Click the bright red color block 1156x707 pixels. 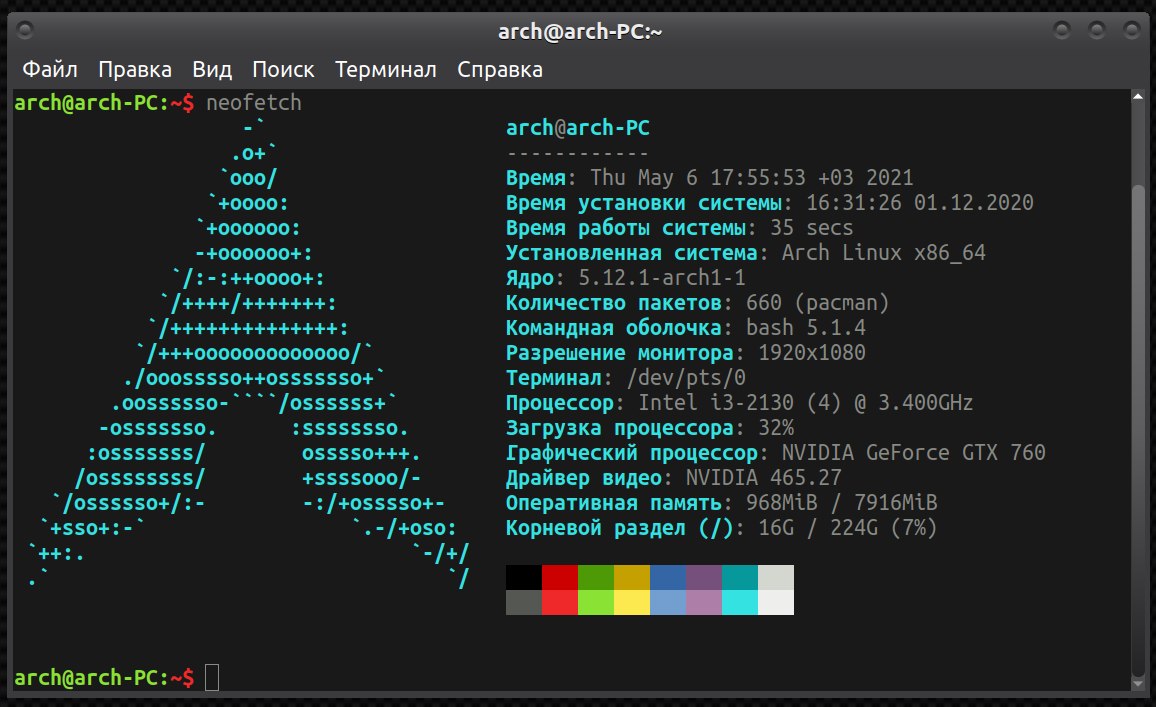click(x=560, y=602)
